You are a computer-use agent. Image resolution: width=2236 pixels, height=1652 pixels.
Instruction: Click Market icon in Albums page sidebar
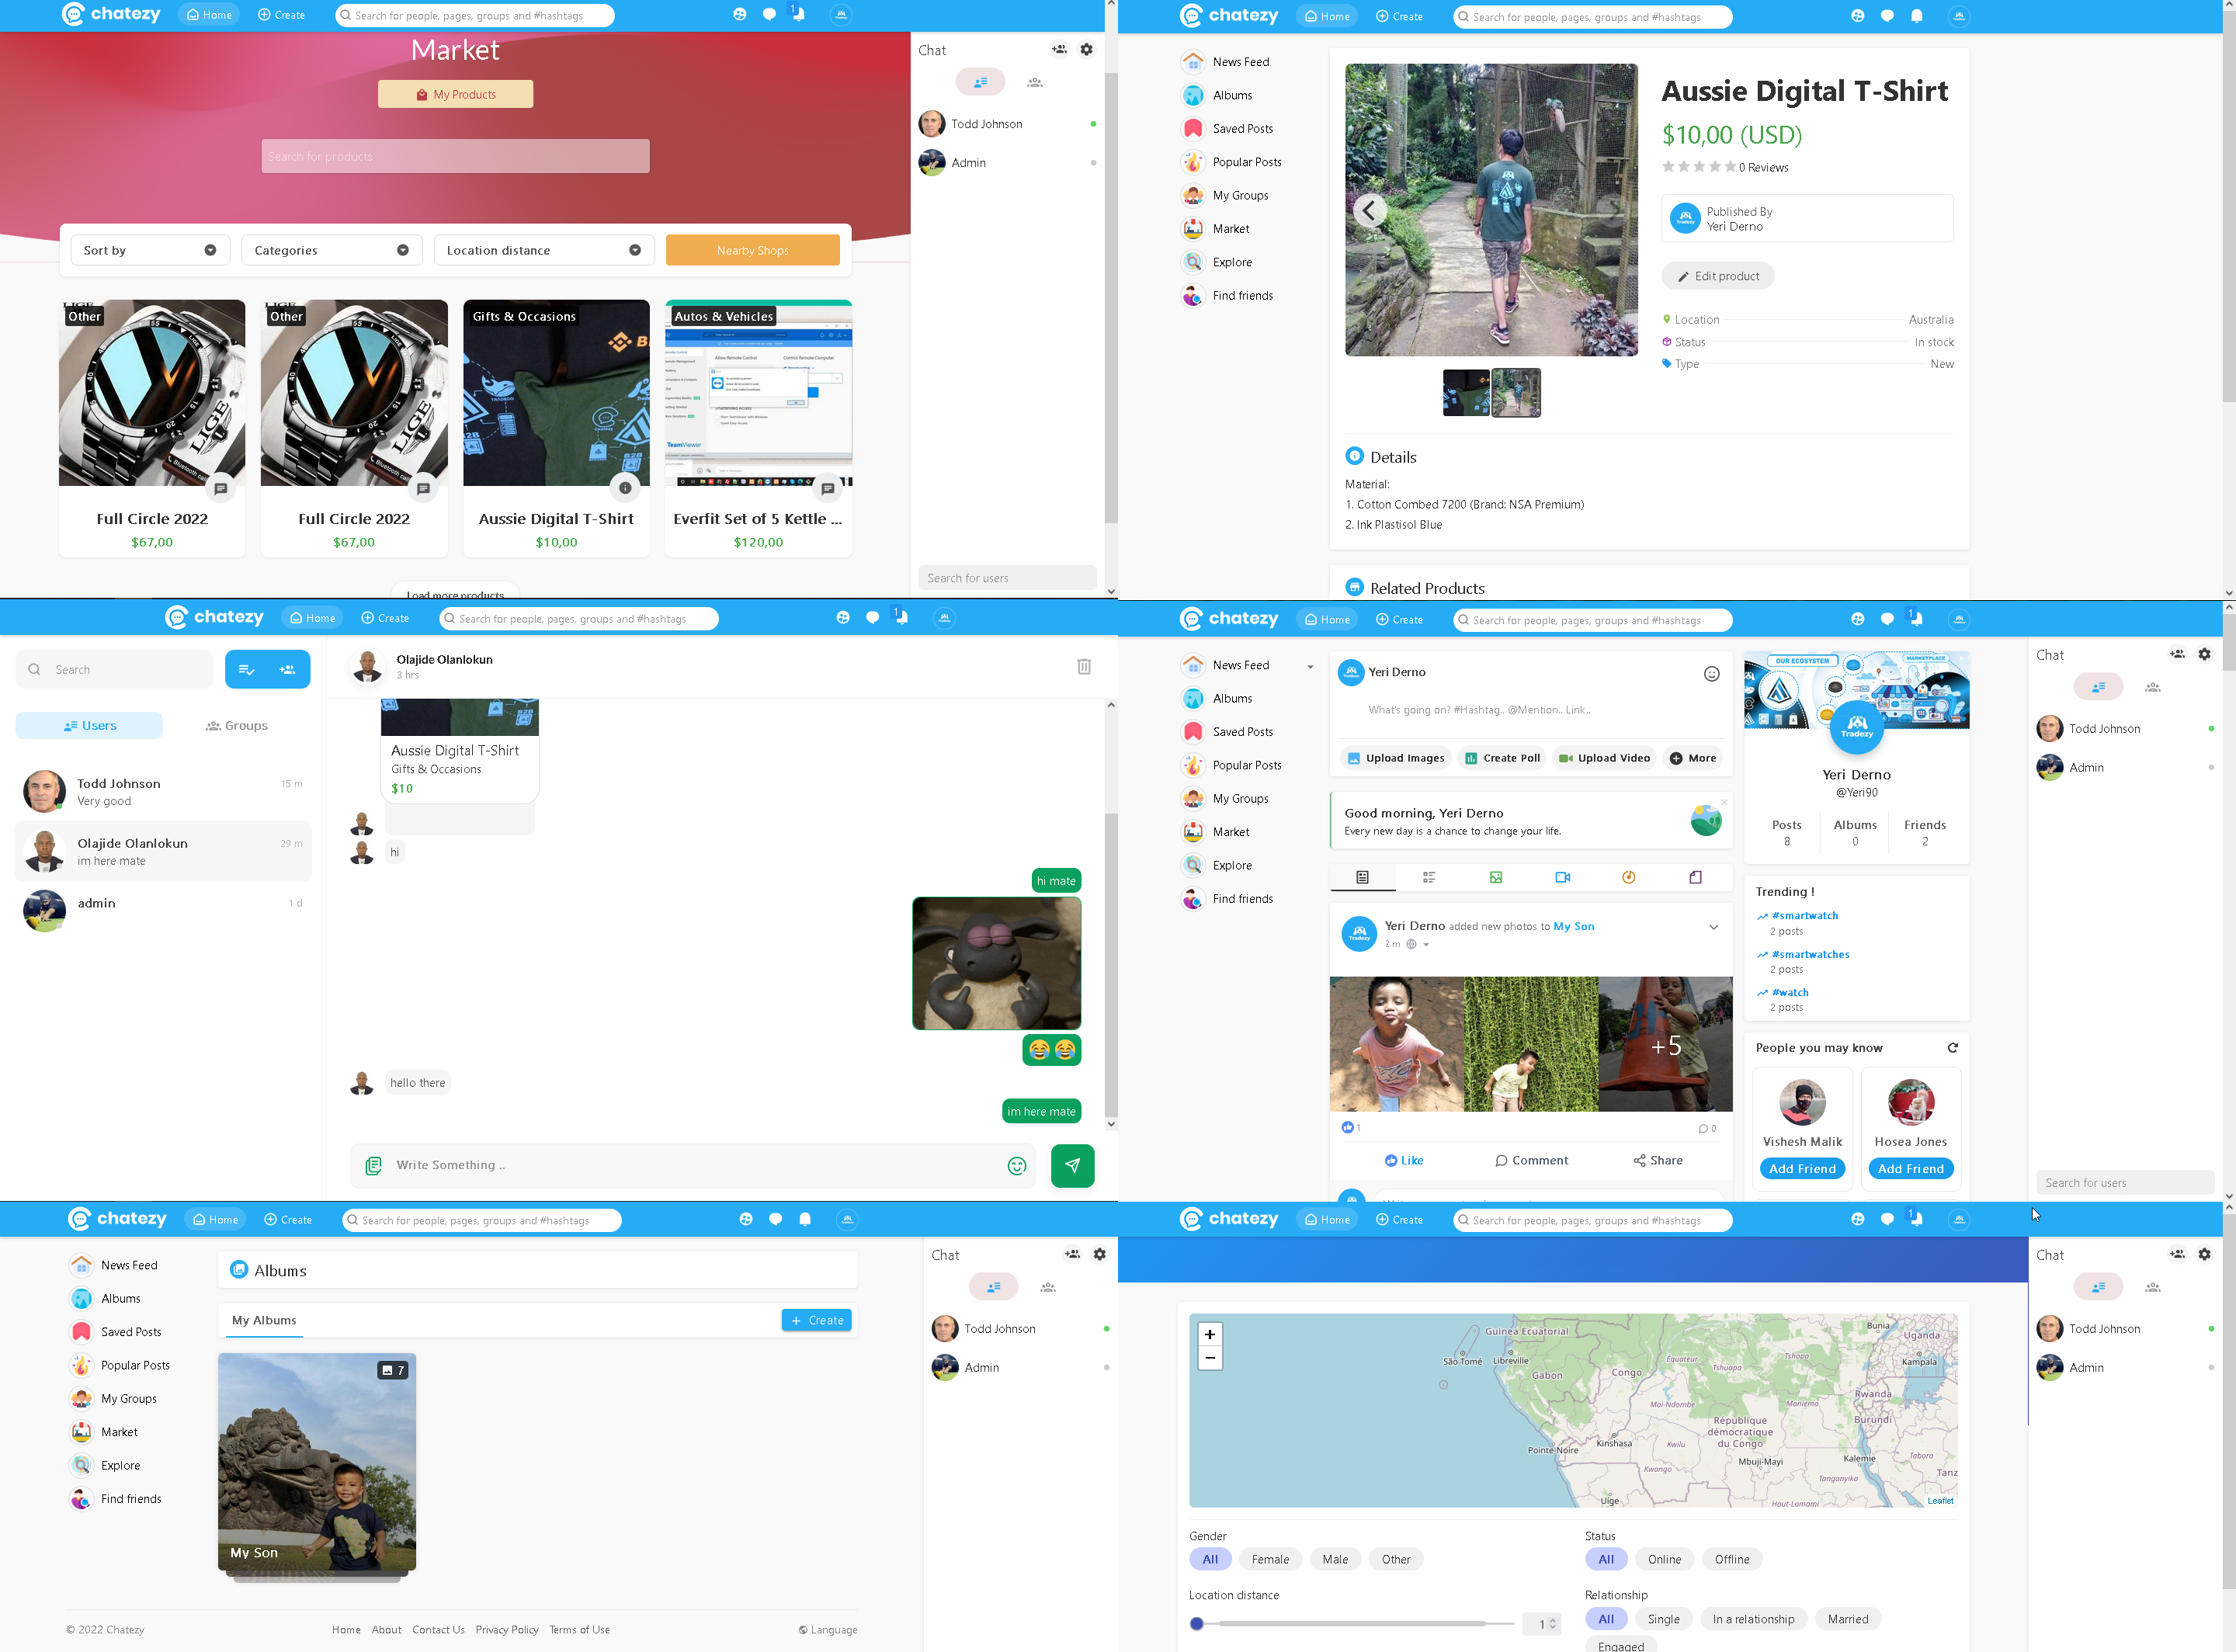[81, 1432]
